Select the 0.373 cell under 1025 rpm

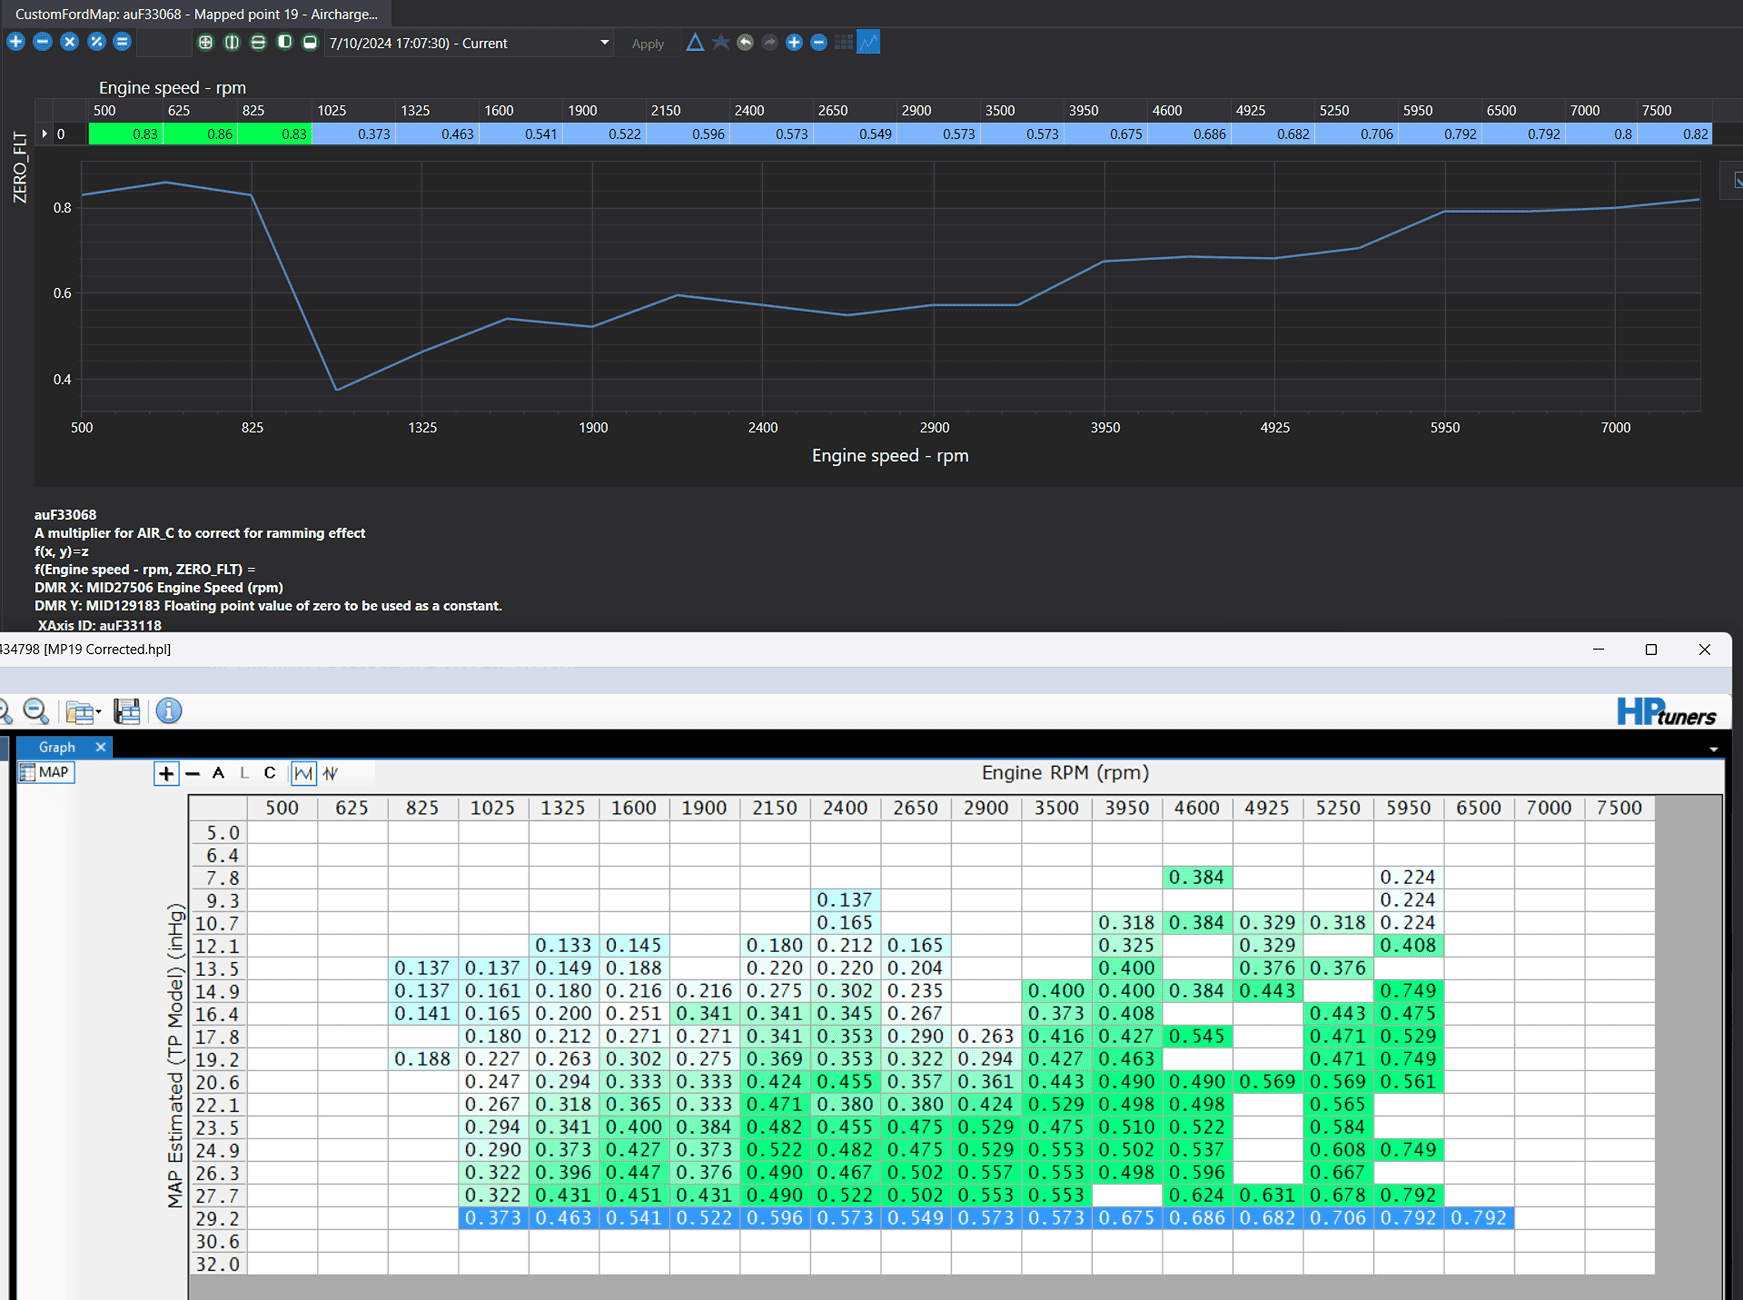point(353,134)
